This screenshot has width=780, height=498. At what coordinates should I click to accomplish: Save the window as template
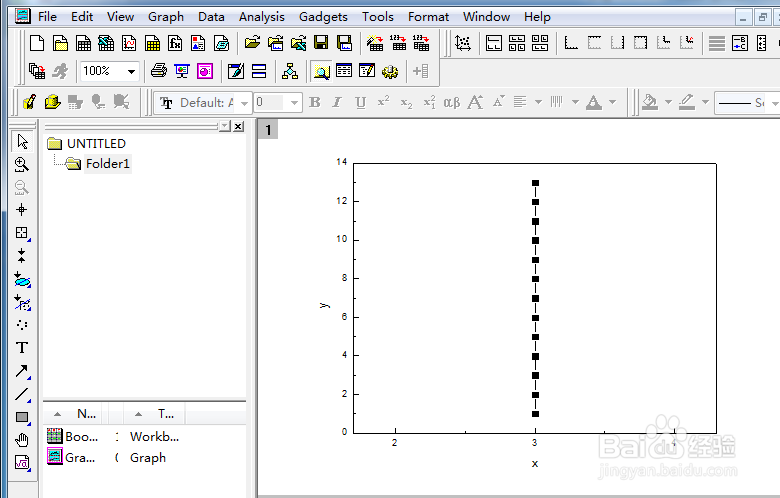click(344, 43)
